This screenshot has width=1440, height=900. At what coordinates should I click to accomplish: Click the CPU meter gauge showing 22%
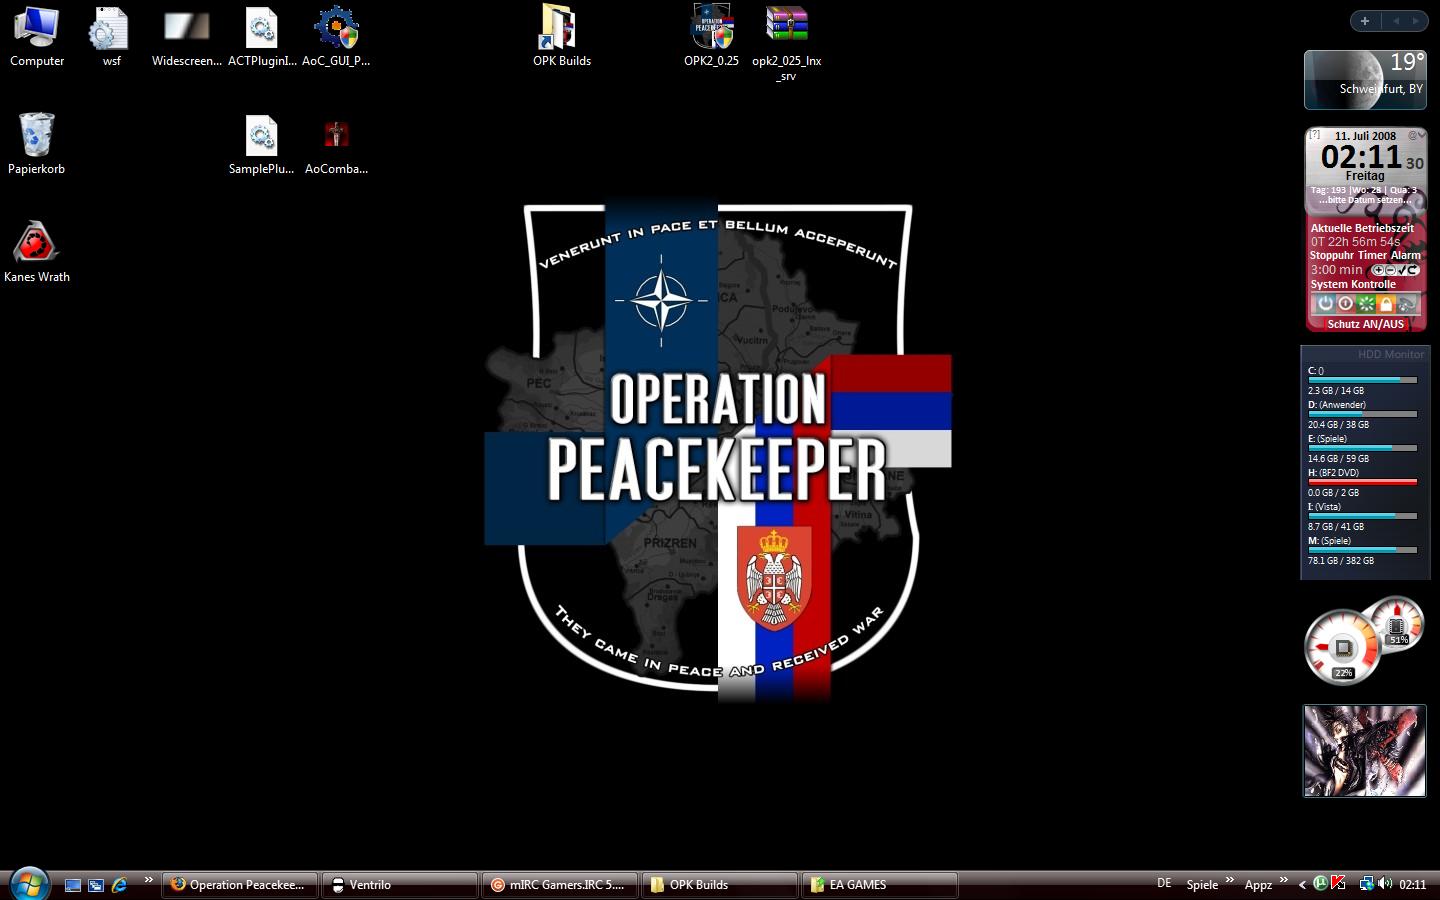pyautogui.click(x=1343, y=647)
